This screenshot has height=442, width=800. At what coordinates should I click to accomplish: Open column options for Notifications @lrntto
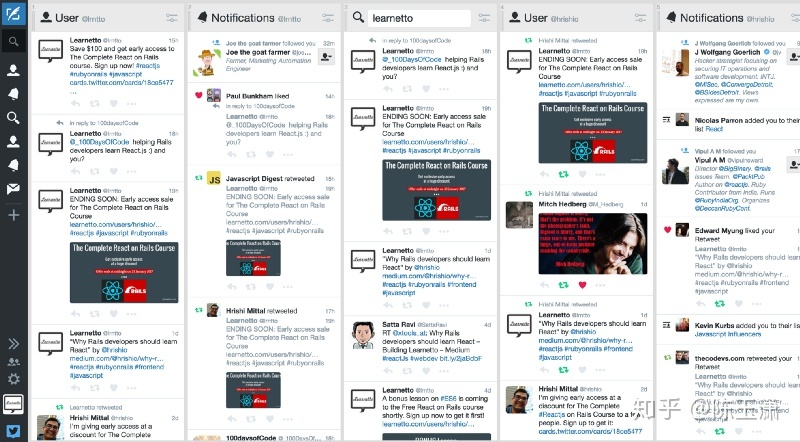point(328,18)
